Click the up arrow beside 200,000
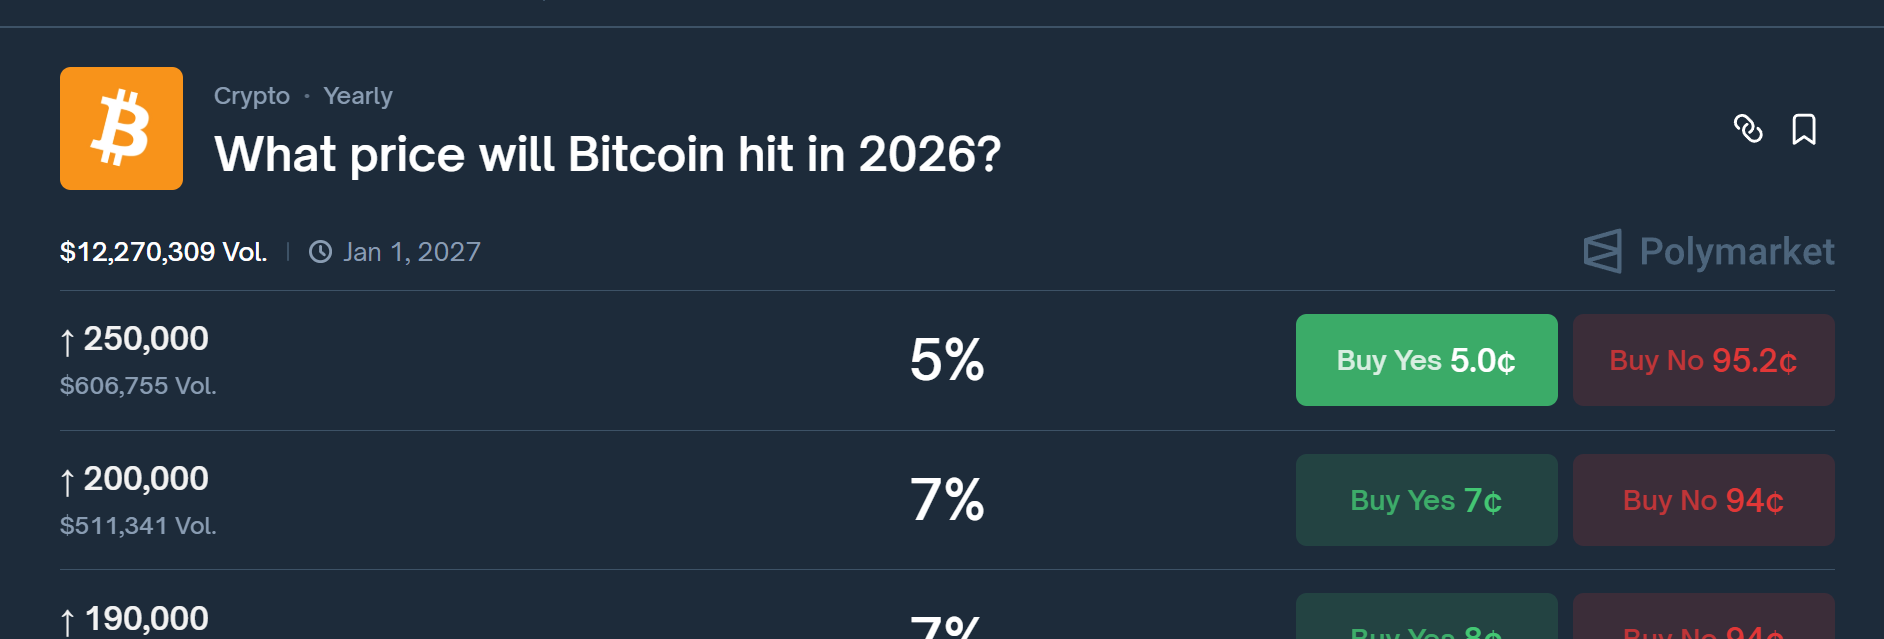Image resolution: width=1884 pixels, height=639 pixels. [x=67, y=482]
